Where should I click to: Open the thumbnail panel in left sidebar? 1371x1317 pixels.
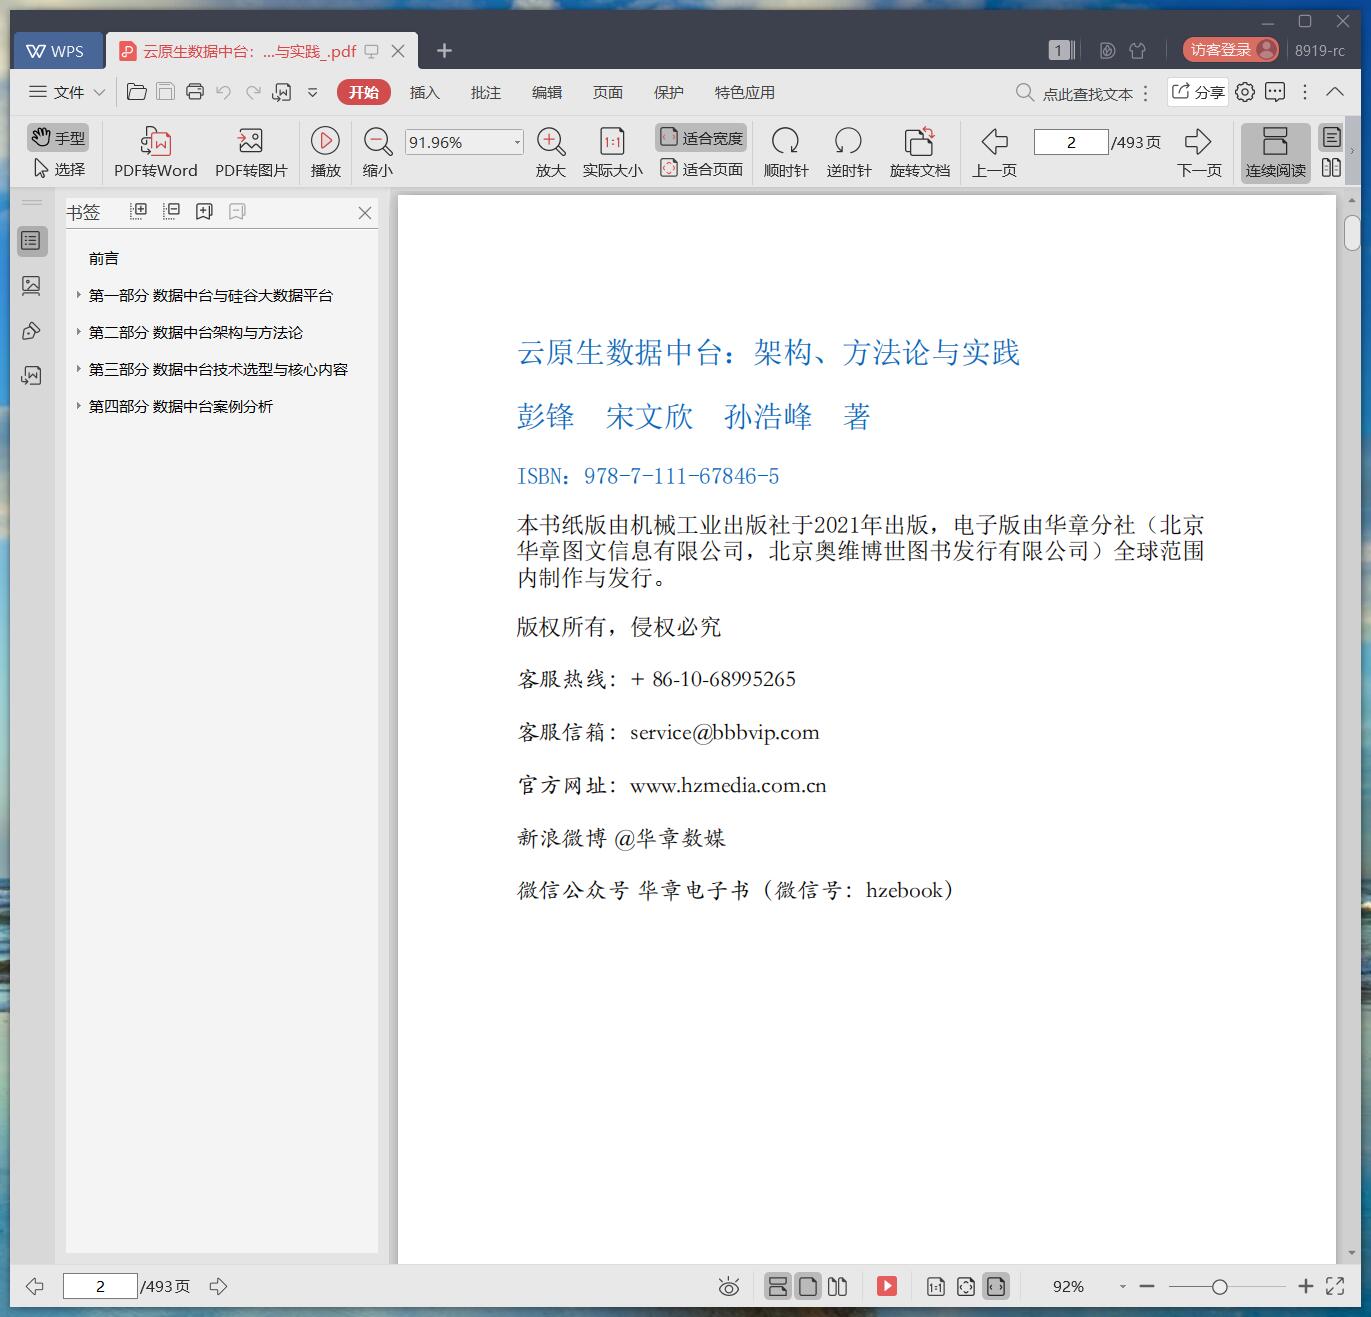tap(31, 286)
